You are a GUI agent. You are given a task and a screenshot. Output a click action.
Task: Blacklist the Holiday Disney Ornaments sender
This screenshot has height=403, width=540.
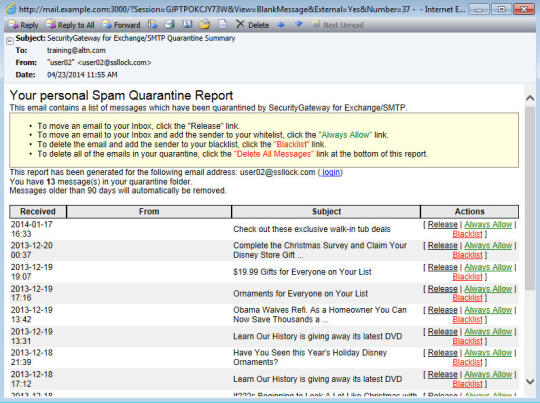467,362
